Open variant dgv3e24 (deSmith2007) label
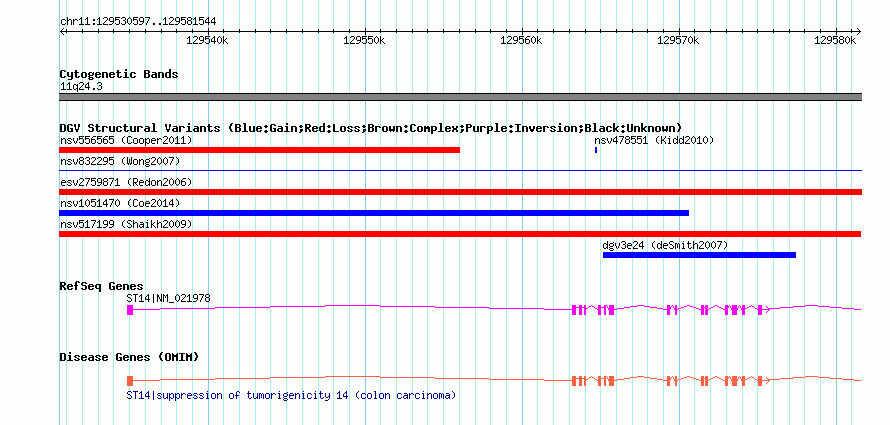 click(665, 245)
